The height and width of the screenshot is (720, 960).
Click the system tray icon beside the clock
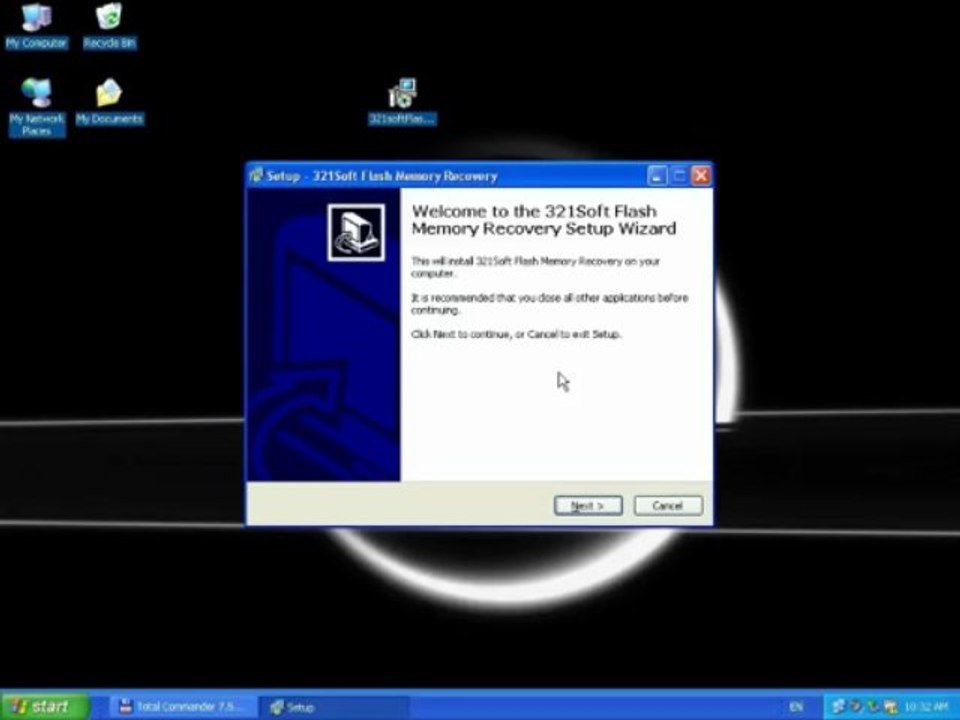890,707
